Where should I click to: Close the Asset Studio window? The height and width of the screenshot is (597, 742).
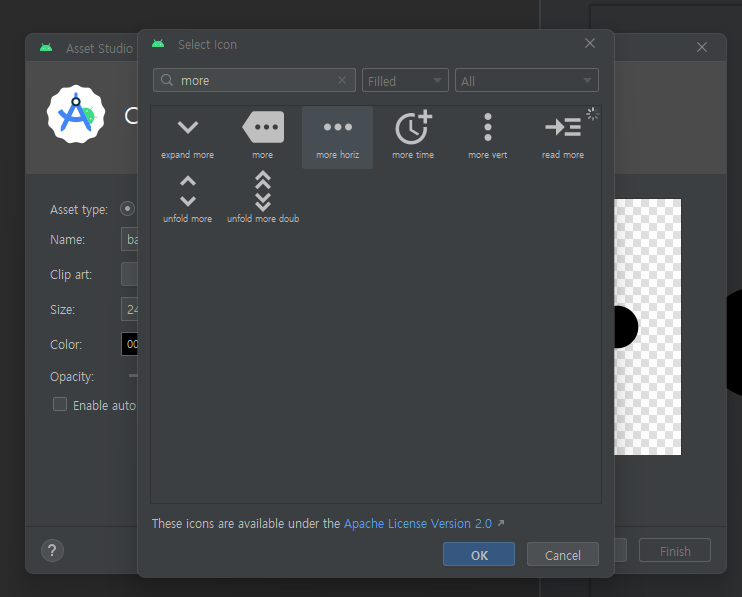point(702,47)
